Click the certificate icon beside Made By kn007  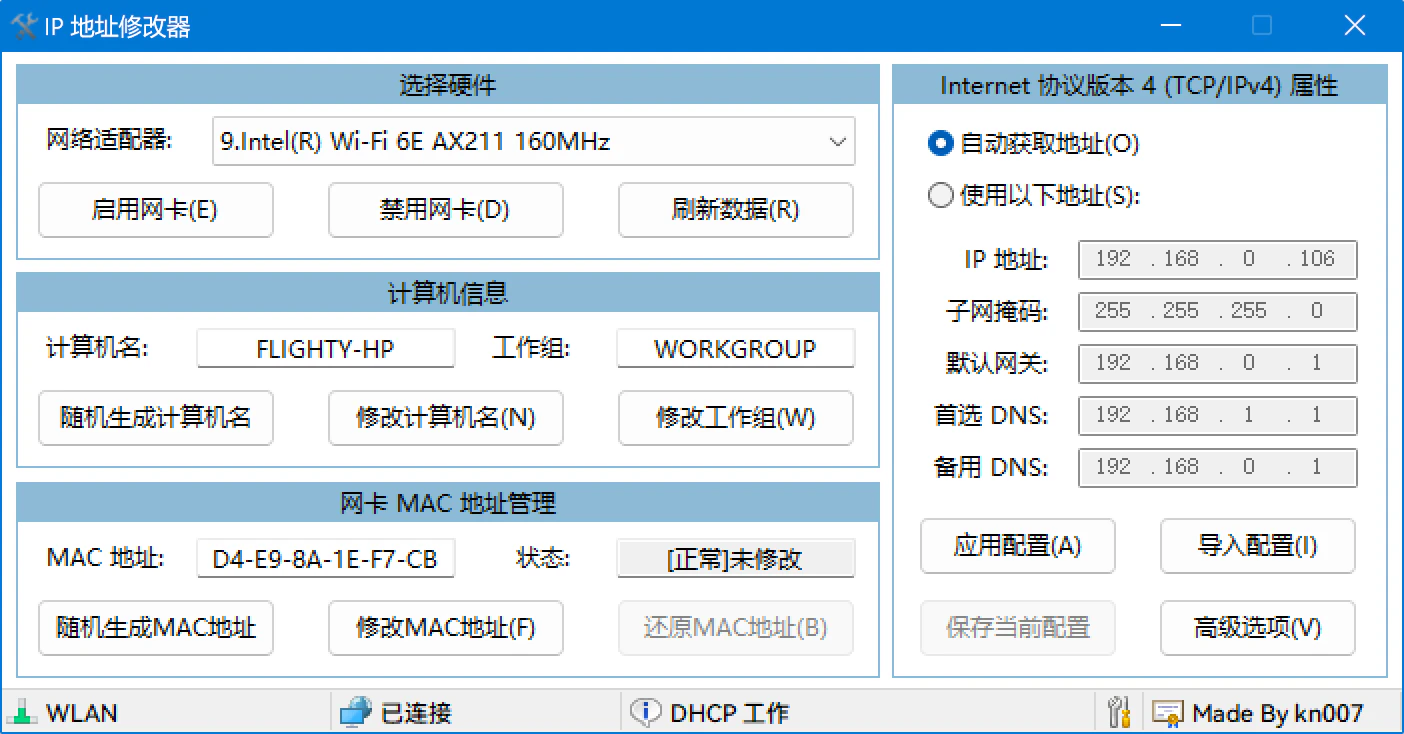pyautogui.click(x=1167, y=714)
